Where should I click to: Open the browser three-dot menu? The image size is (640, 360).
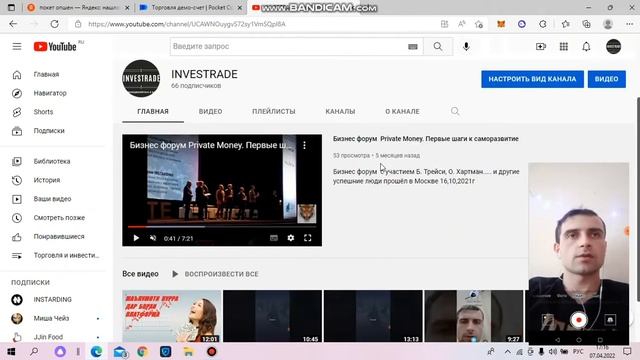coord(629,24)
